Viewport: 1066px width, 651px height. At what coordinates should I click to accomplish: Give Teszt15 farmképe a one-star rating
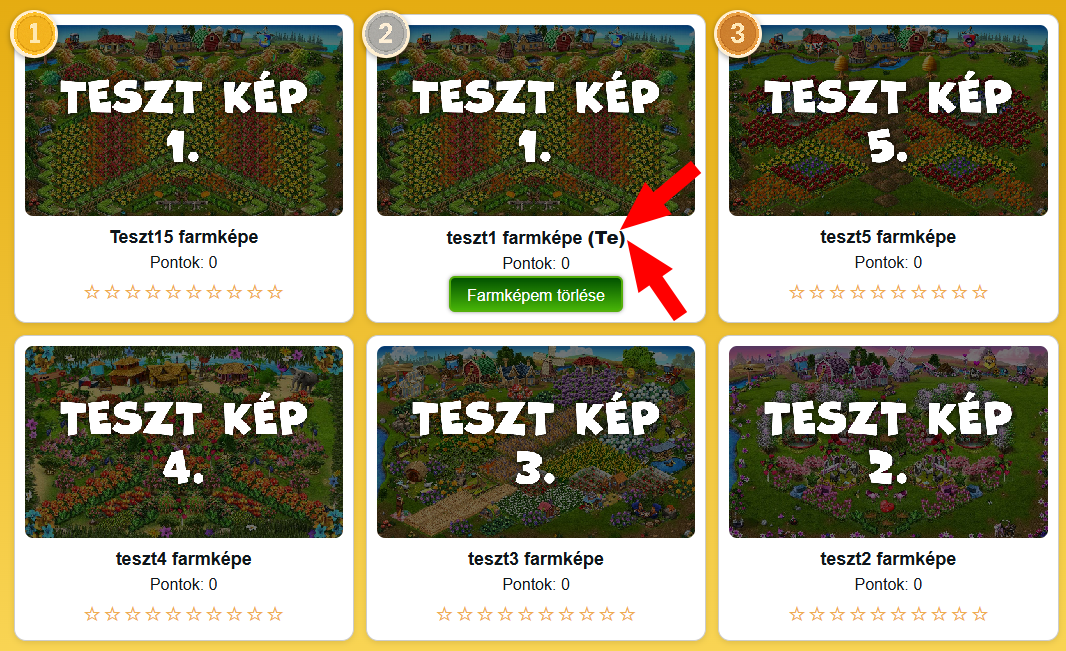coord(92,292)
